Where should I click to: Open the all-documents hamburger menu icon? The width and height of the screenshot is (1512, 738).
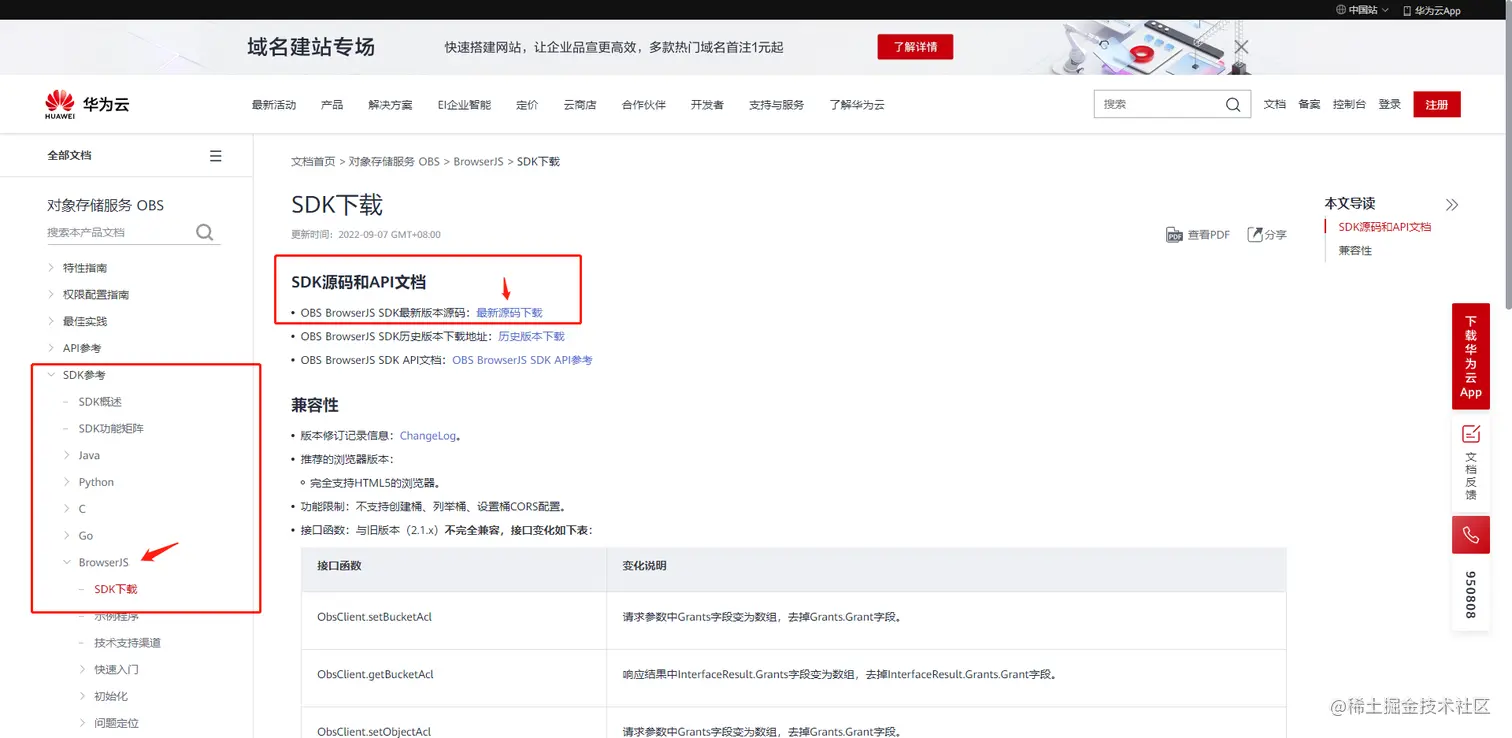[x=215, y=156]
